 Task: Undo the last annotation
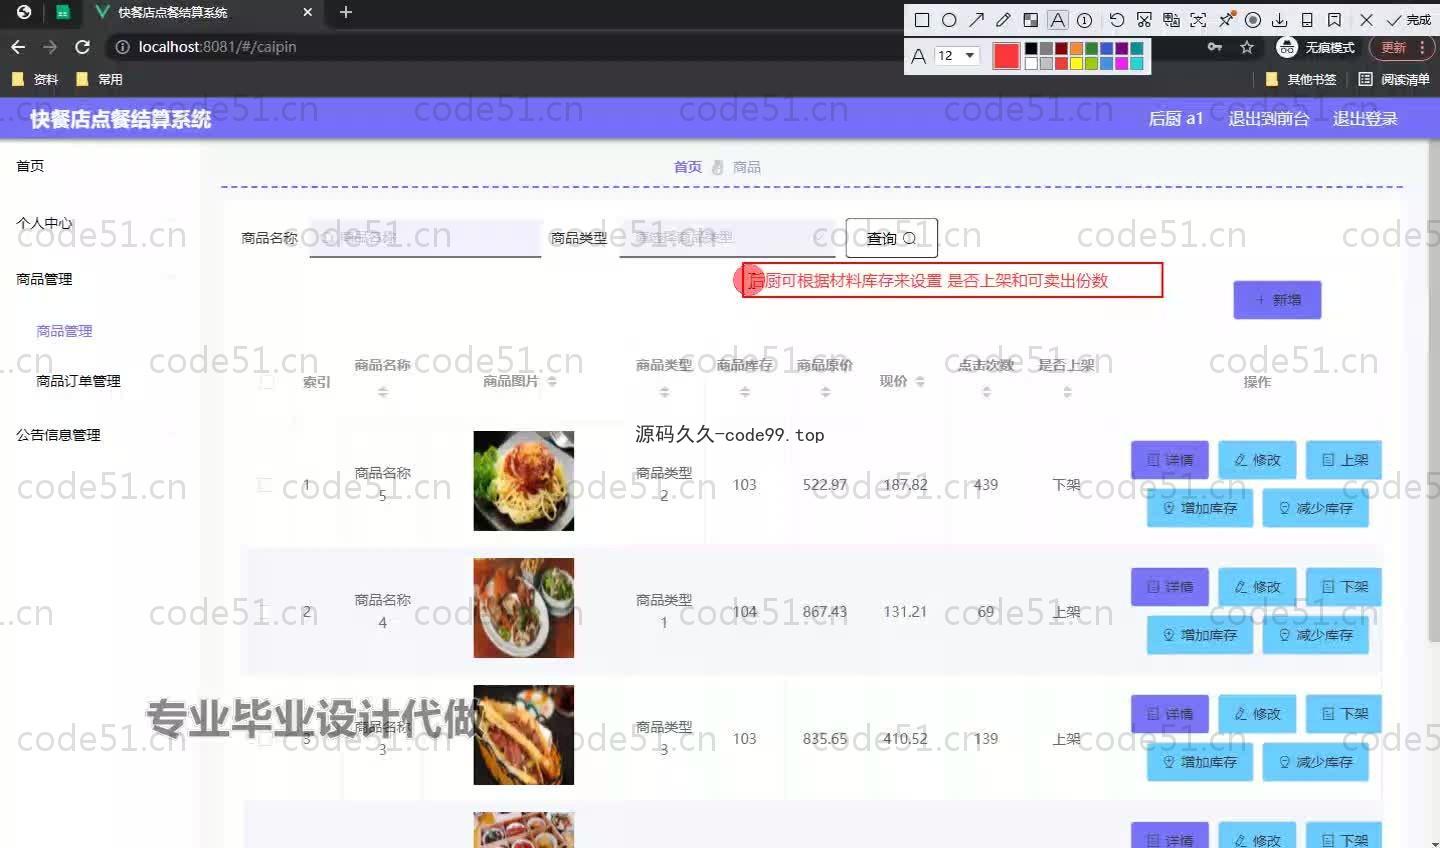[x=1117, y=20]
